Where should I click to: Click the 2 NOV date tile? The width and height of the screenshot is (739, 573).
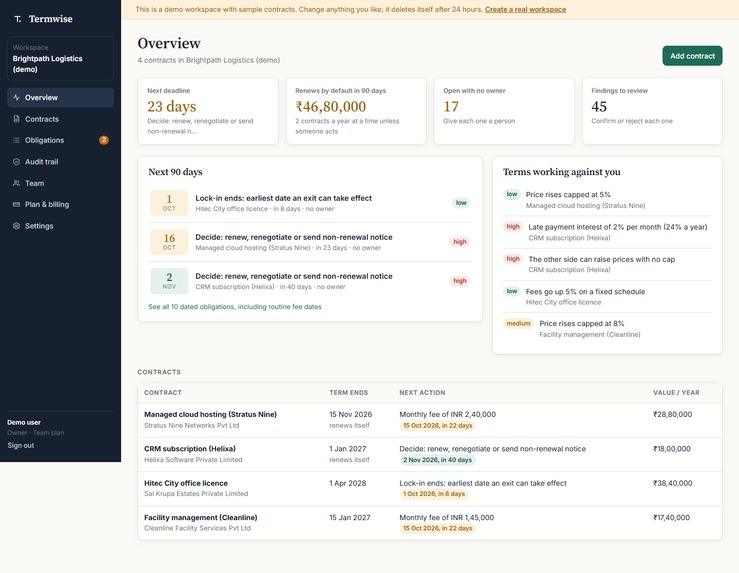click(x=169, y=281)
